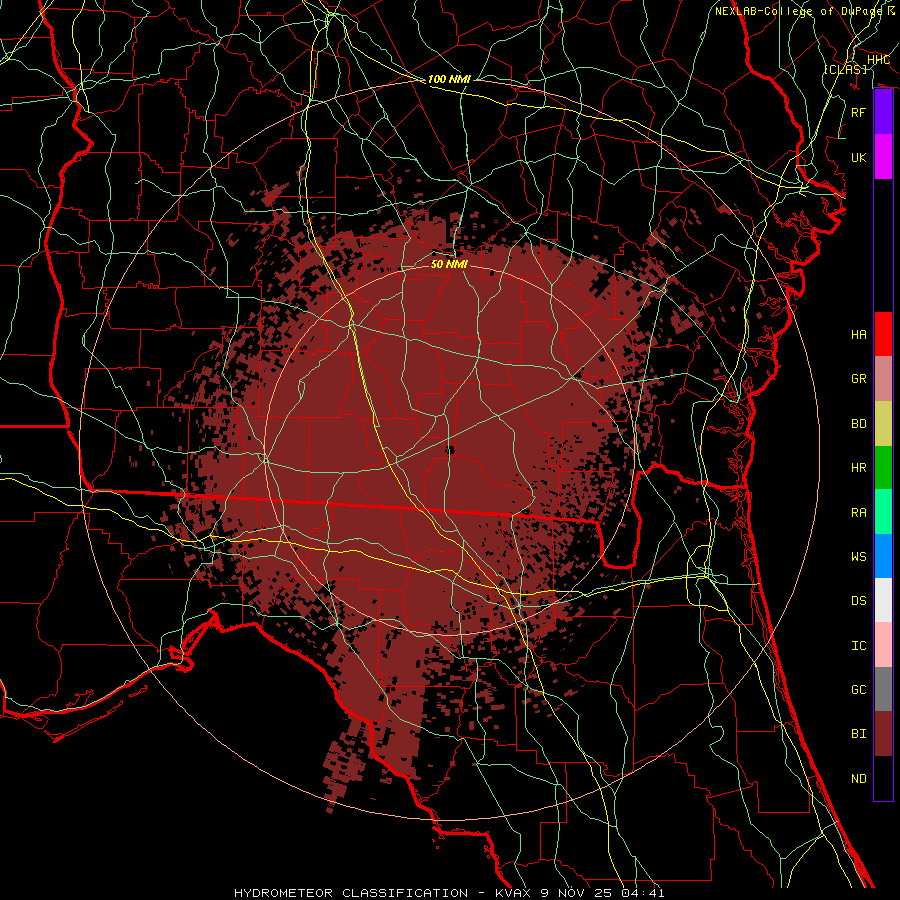The image size is (900, 900).
Task: Click the Hydrometeor Classification KVAX title text
Action: [x=449, y=893]
